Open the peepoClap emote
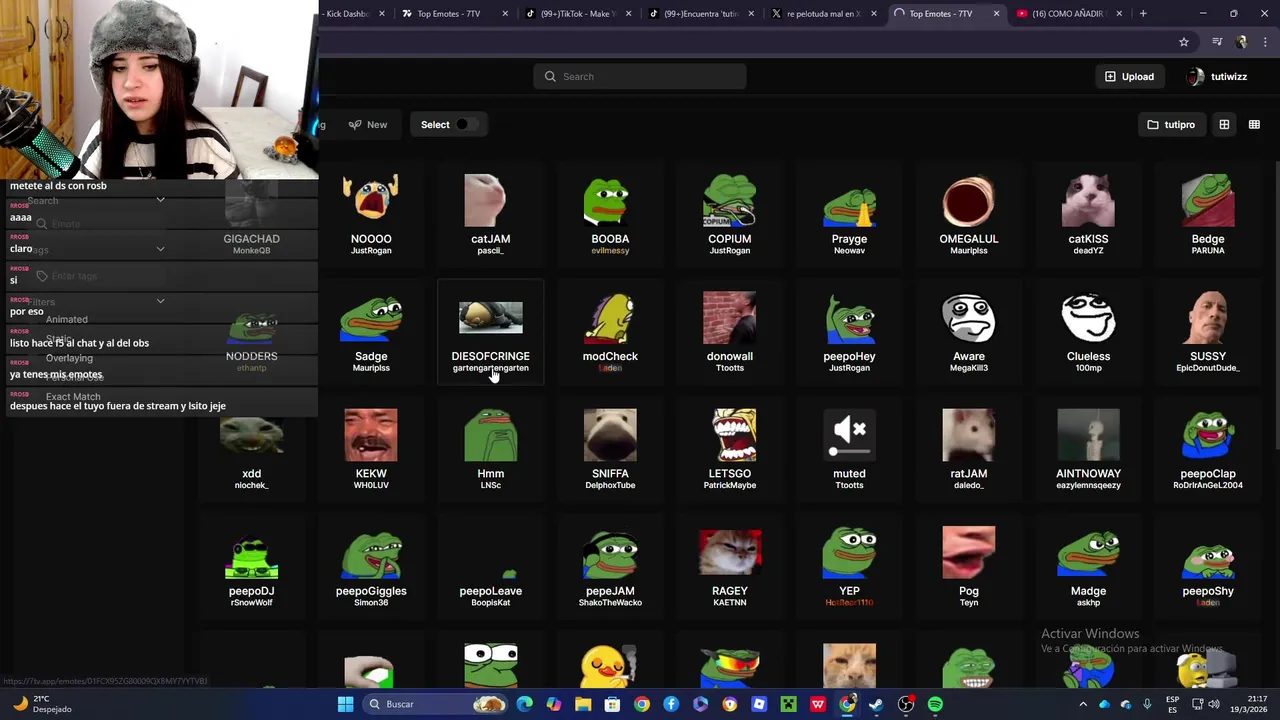The width and height of the screenshot is (1280, 720). (x=1208, y=448)
